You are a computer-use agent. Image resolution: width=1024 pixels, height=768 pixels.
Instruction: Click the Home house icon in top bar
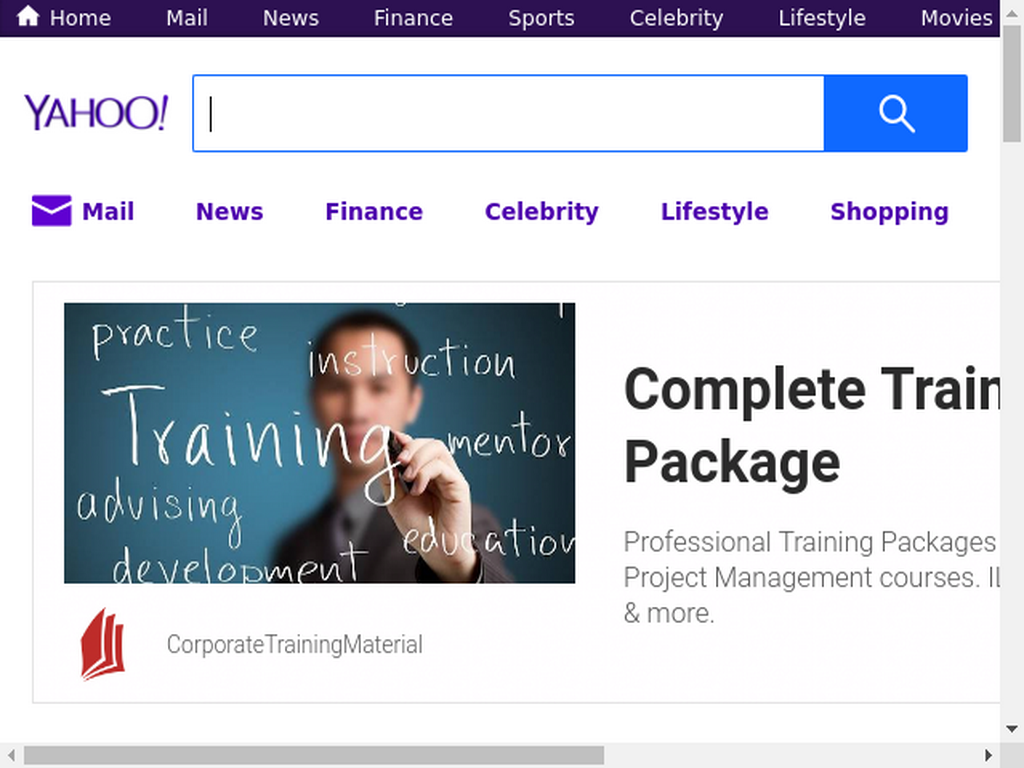[x=28, y=16]
